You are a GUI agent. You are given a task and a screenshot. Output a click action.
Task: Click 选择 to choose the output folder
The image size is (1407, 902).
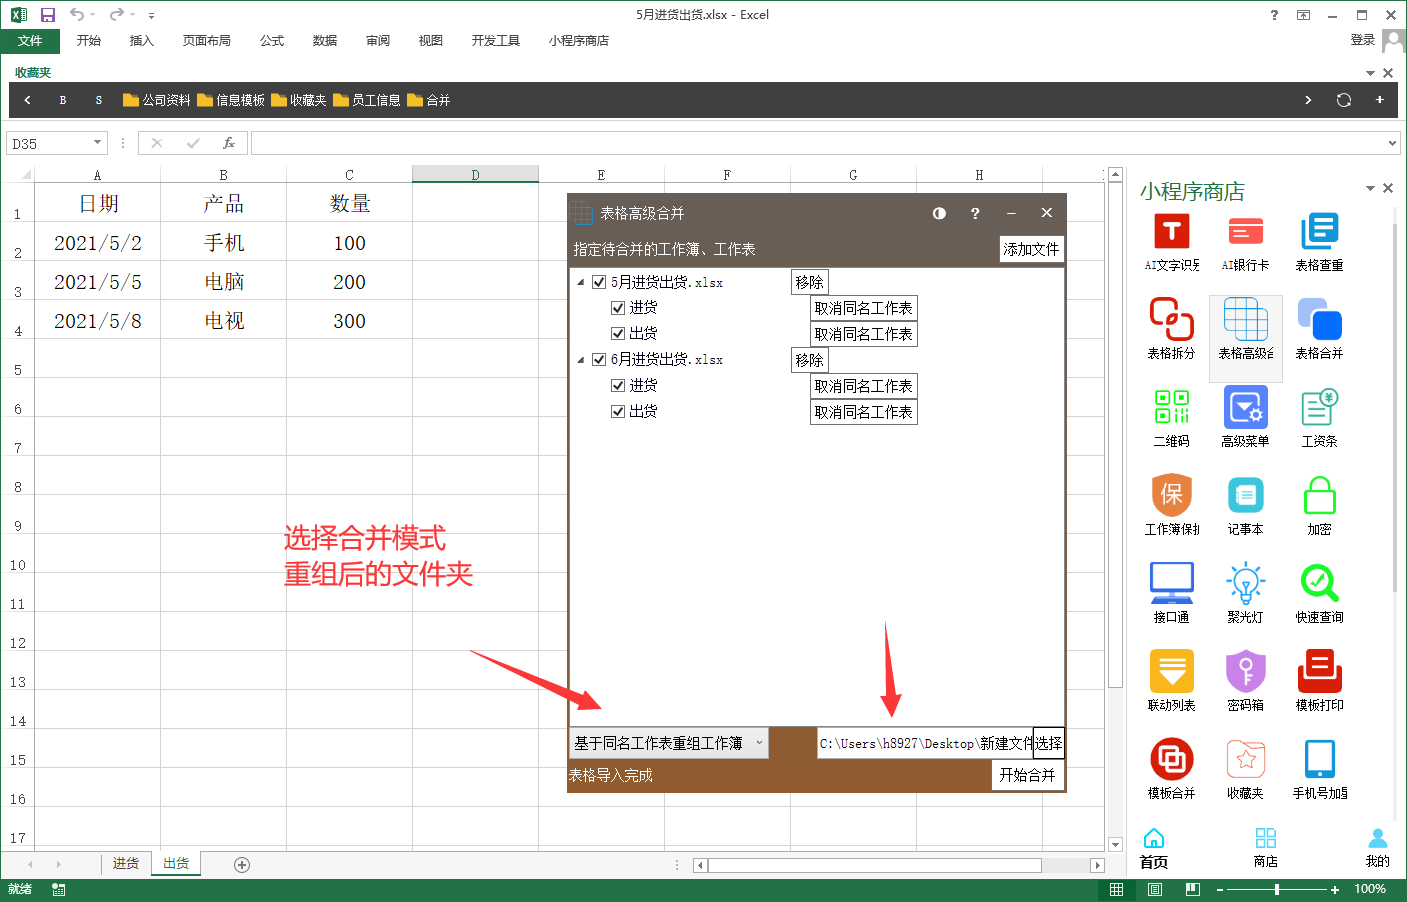(x=1048, y=743)
